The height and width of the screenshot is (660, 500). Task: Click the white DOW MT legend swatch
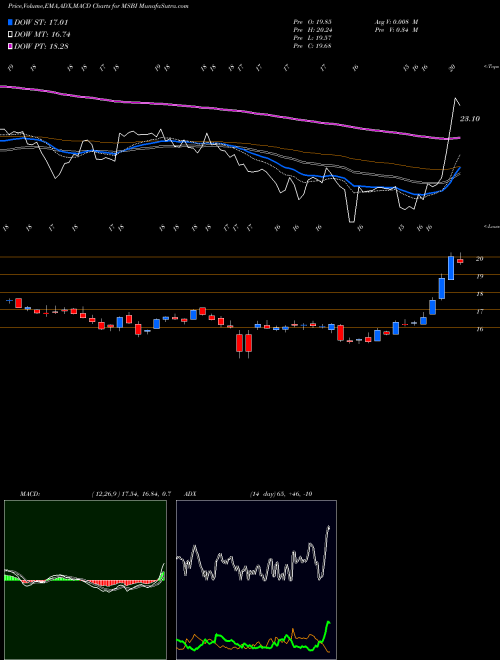pos(11,35)
